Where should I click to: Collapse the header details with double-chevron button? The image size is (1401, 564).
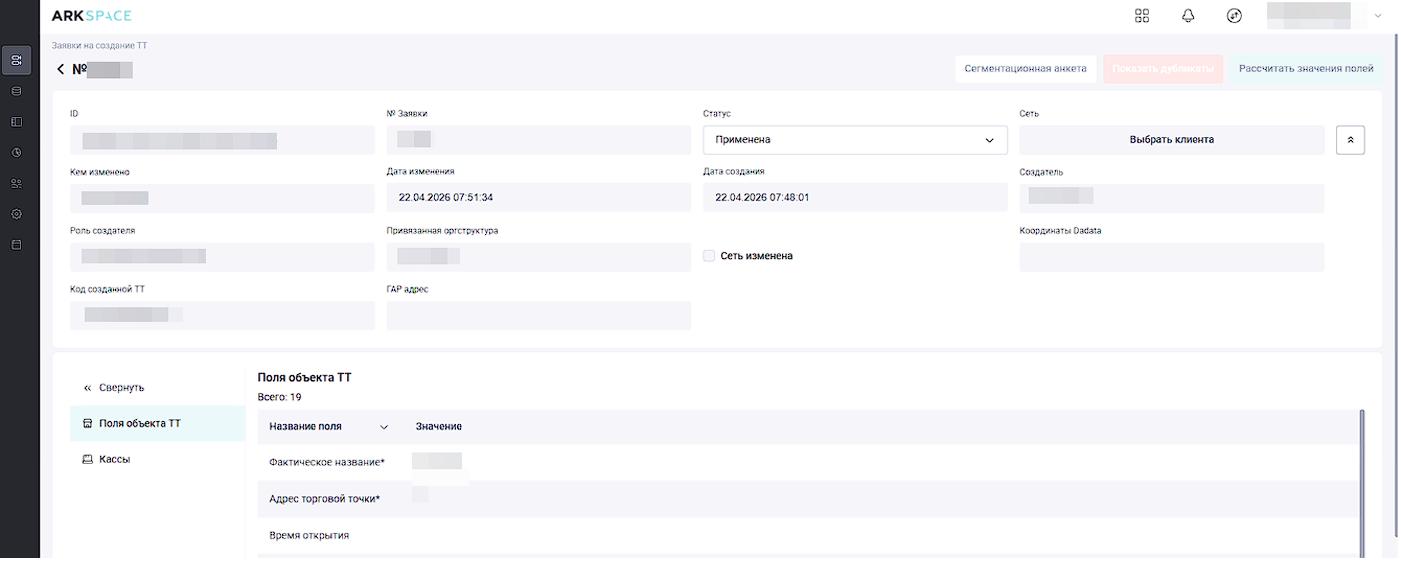tap(1350, 140)
